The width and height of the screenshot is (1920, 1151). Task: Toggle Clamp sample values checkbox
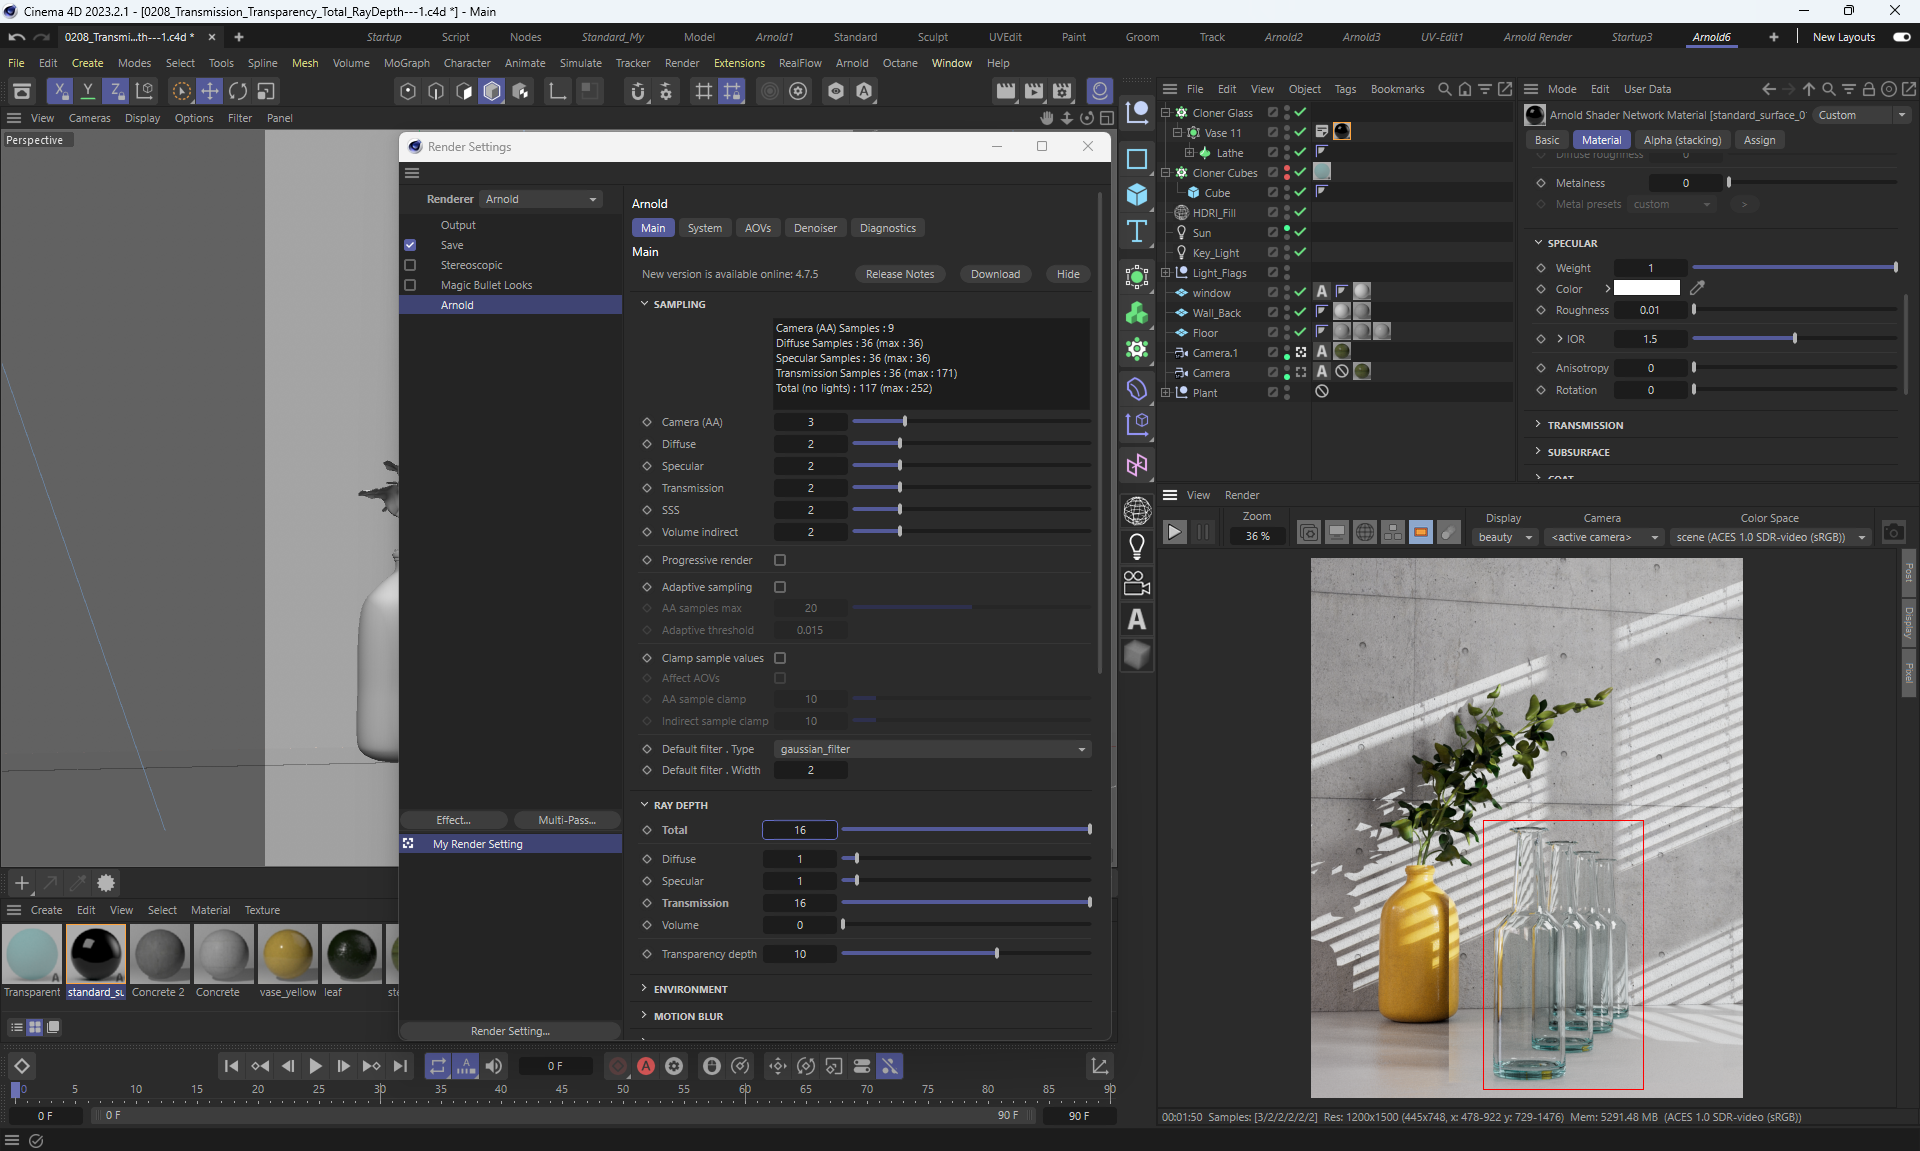[x=780, y=658]
